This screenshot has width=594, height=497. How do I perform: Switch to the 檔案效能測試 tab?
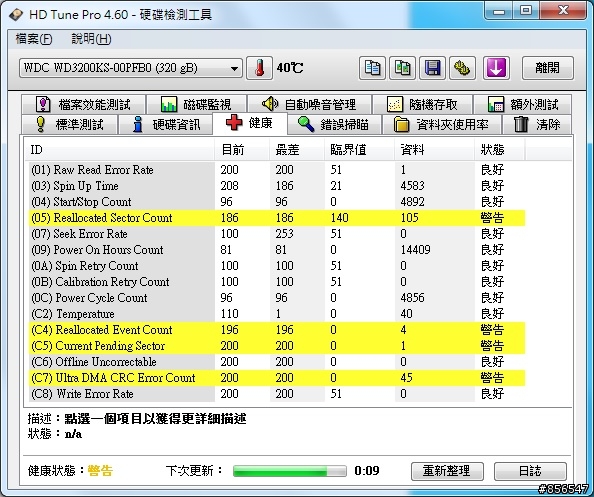(x=83, y=104)
